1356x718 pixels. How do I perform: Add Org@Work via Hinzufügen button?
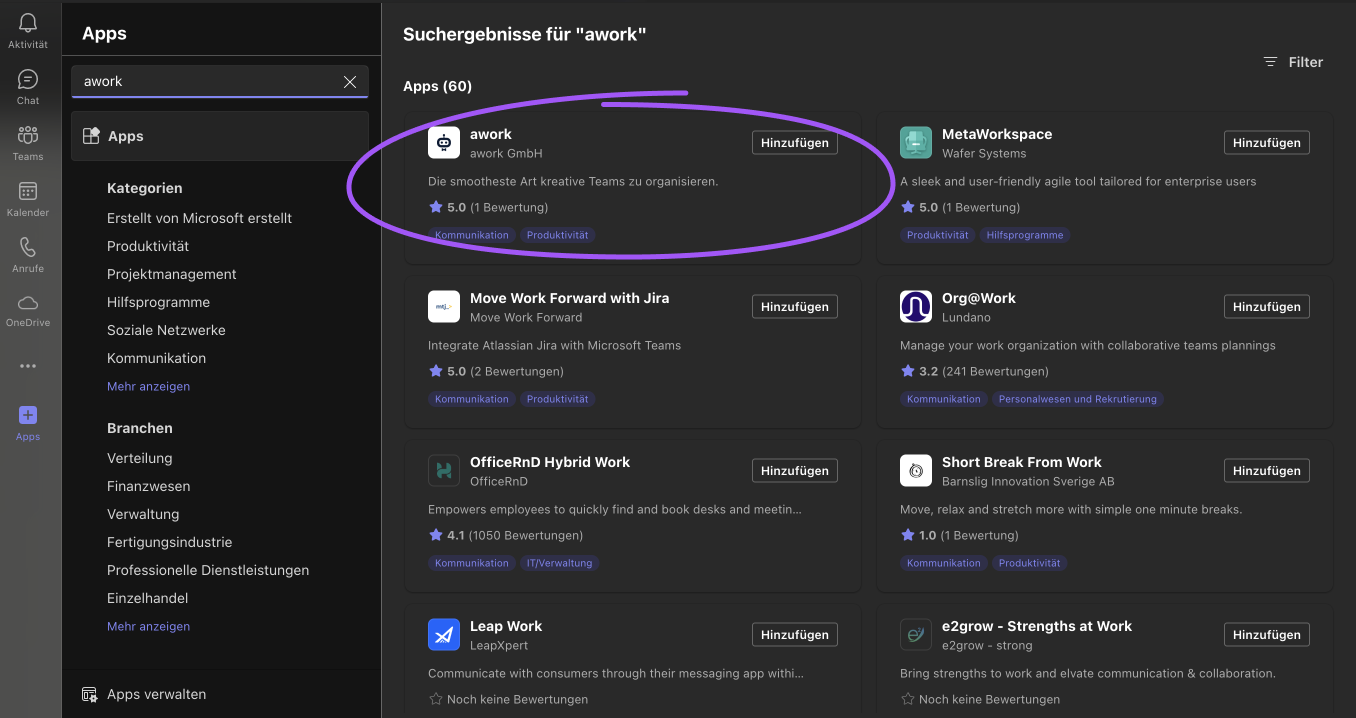(1267, 307)
